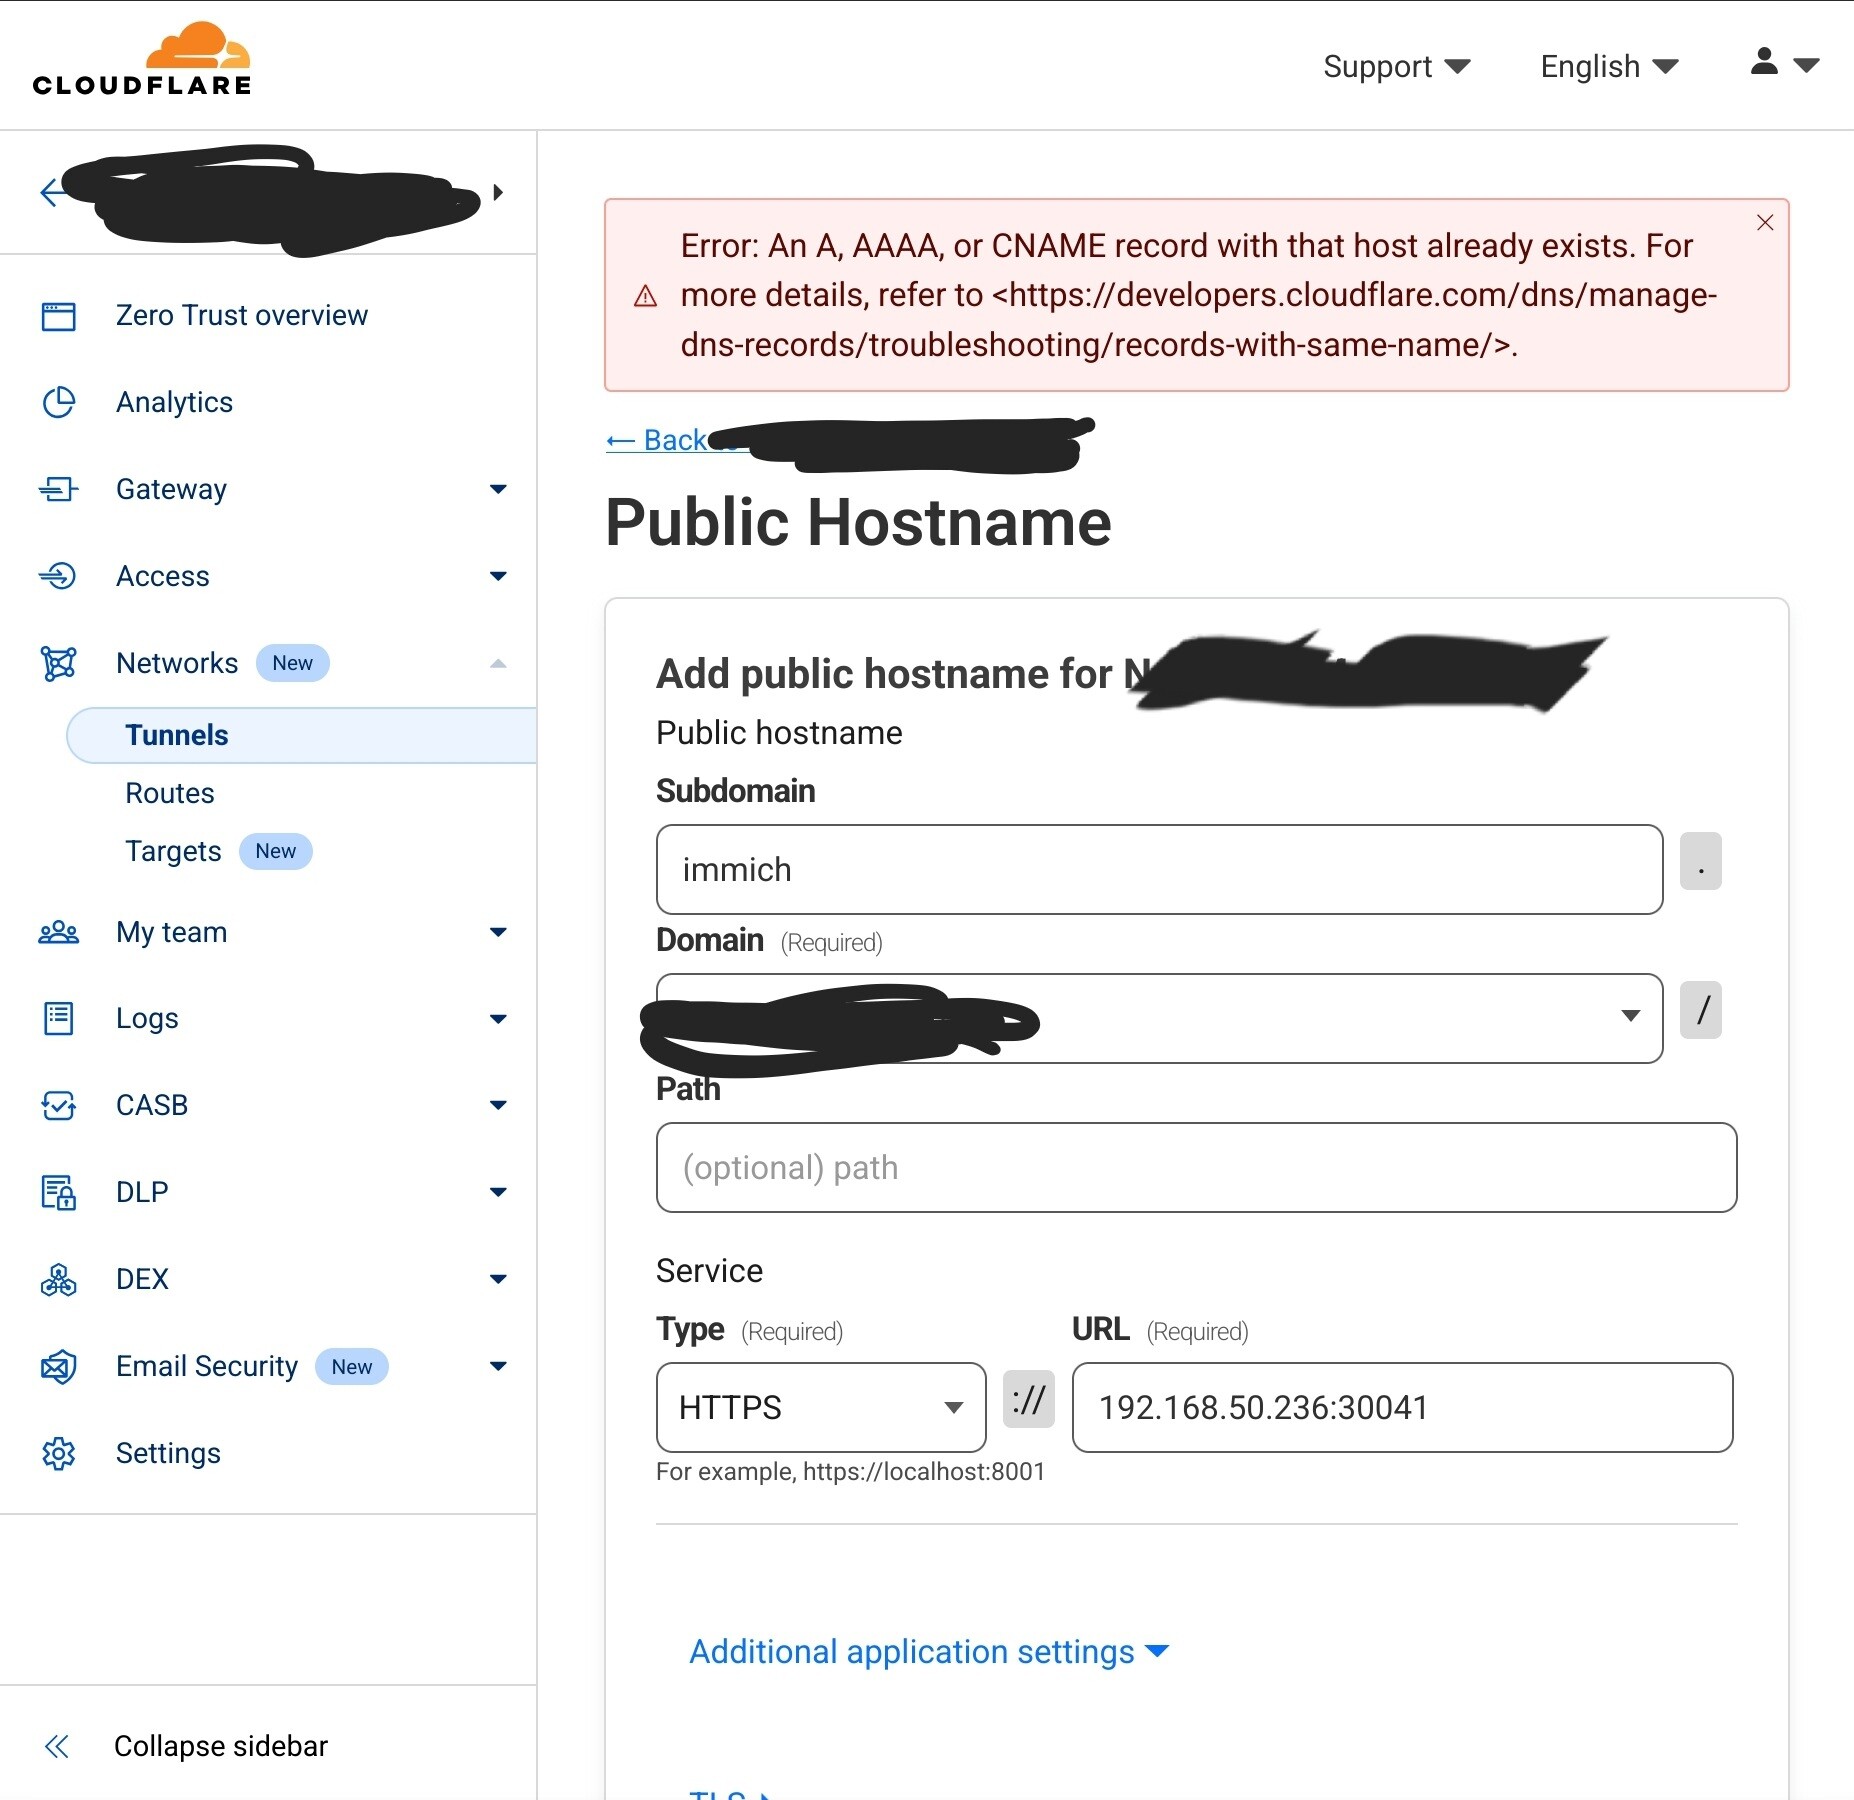Open Zero Trust overview page
Screen dimensions: 1854x1800
(x=241, y=316)
